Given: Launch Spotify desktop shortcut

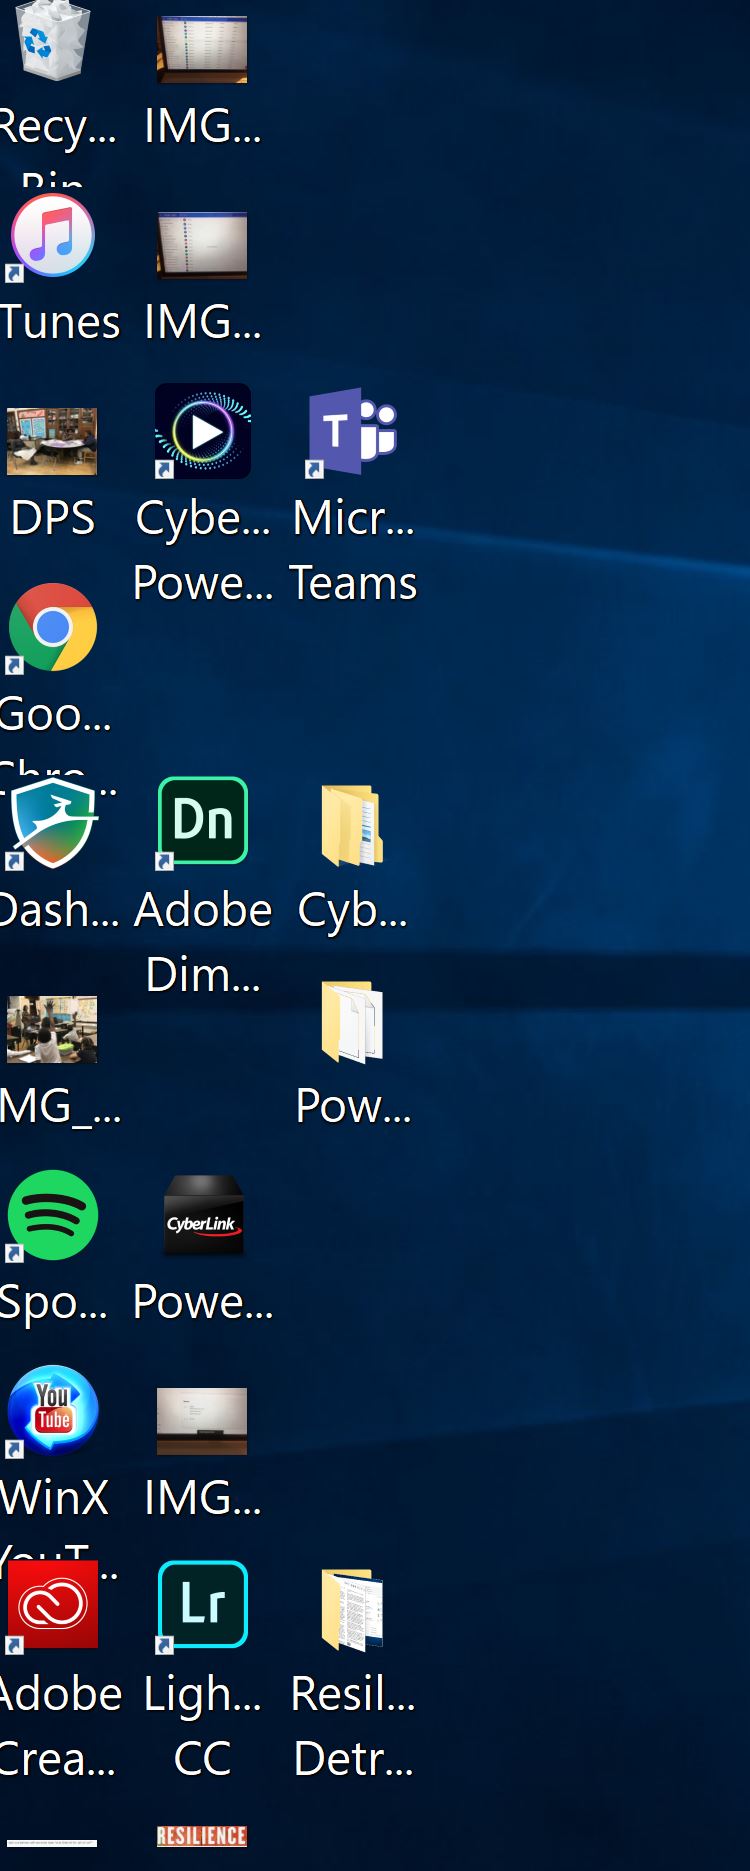Looking at the screenshot, I should [53, 1215].
